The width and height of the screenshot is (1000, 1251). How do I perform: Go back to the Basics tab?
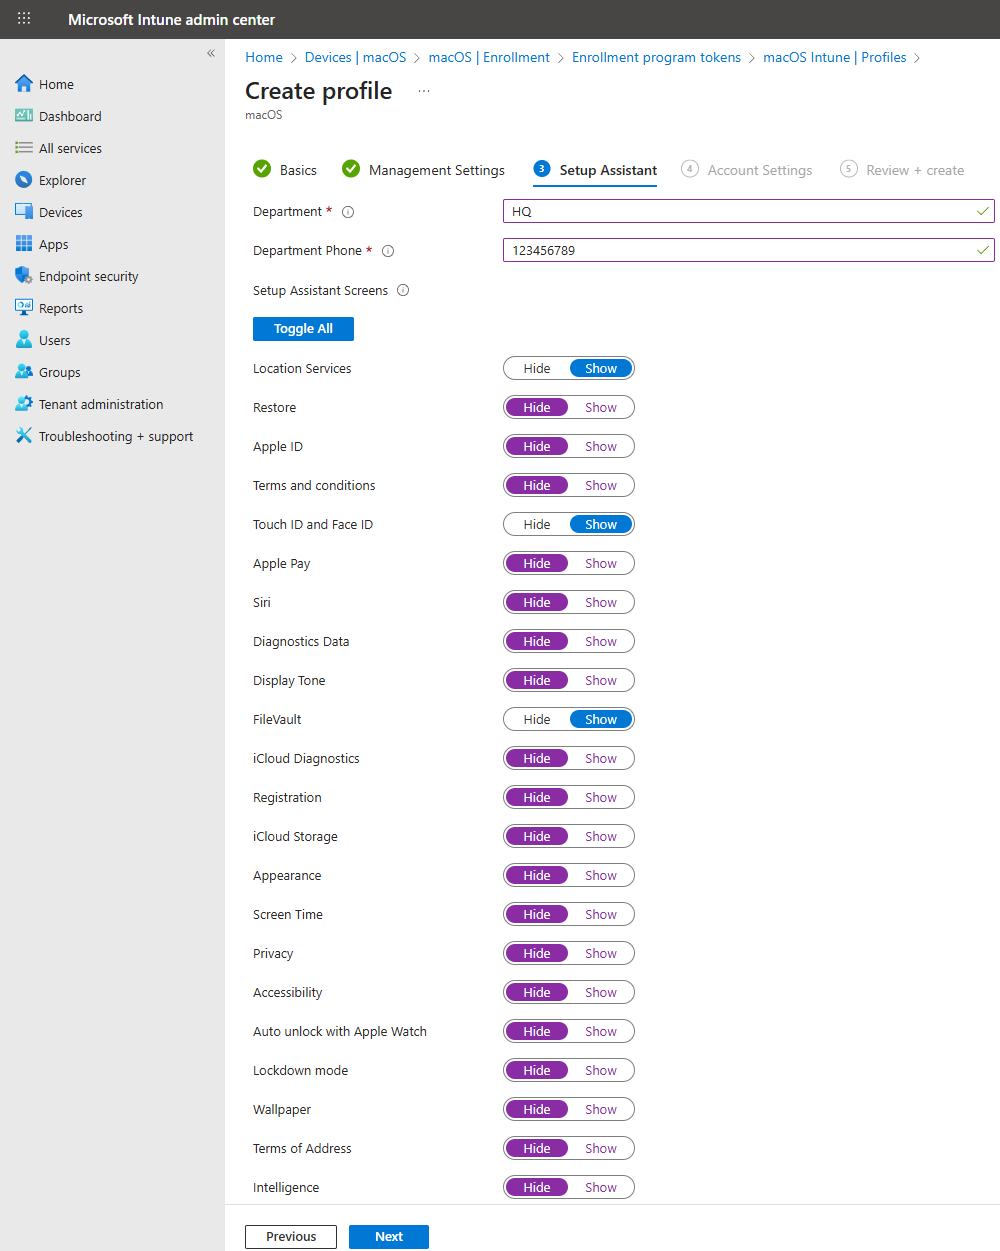297,170
